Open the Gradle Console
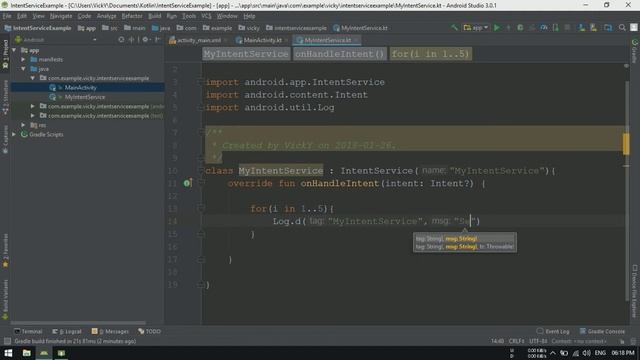The image size is (640, 360). click(x=602, y=331)
